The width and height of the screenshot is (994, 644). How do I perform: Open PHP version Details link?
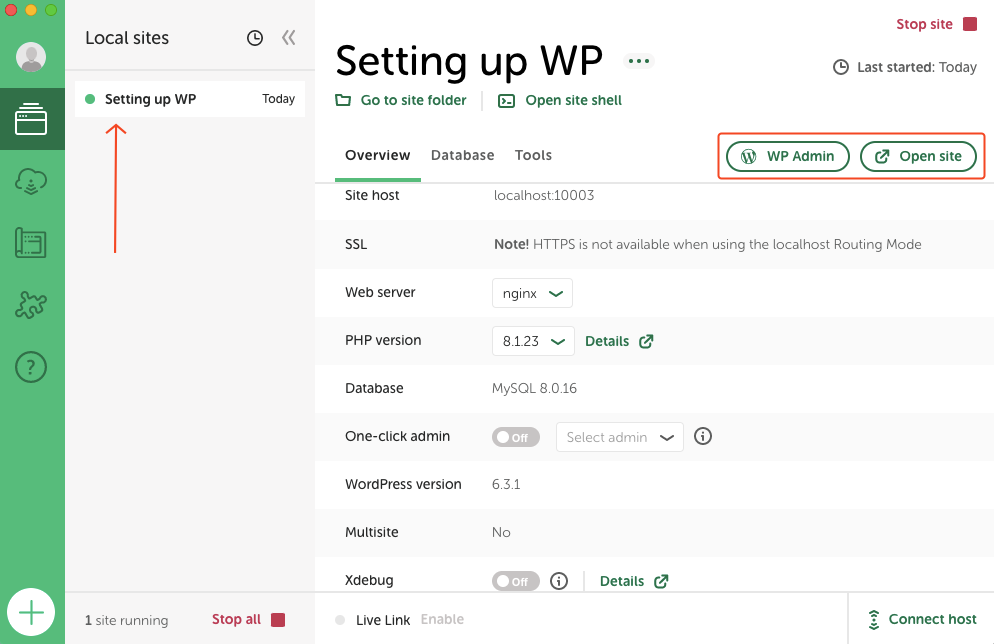(x=607, y=341)
